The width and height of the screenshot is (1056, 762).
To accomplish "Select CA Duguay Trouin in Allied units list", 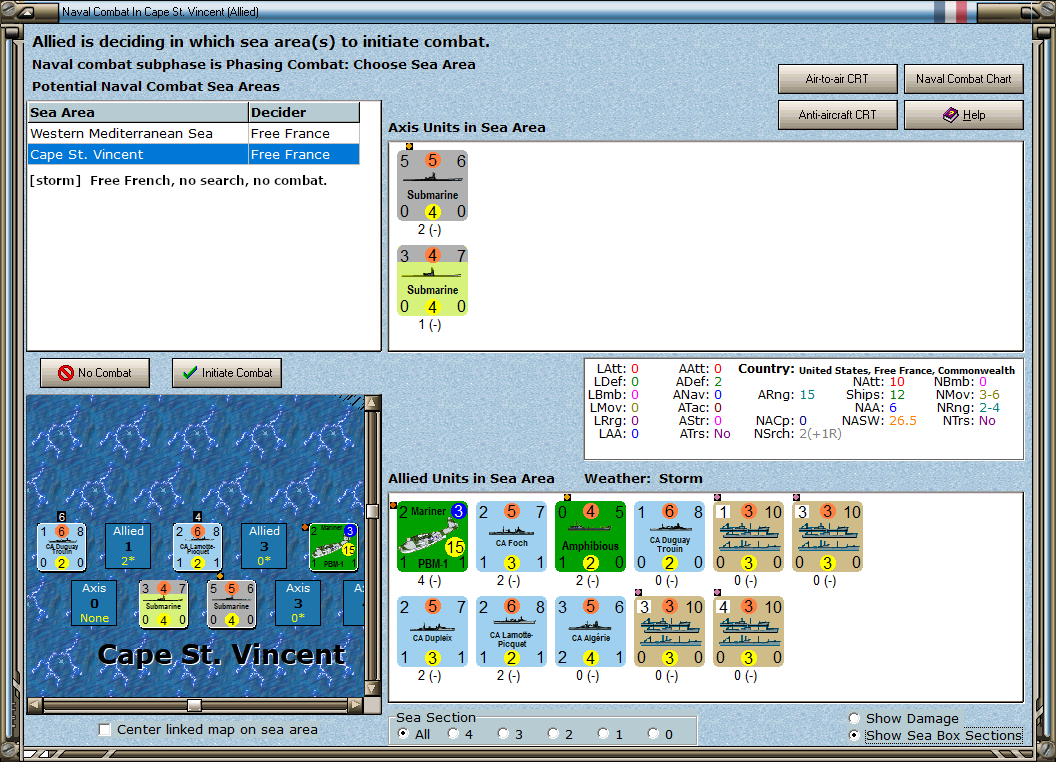I will pos(669,537).
